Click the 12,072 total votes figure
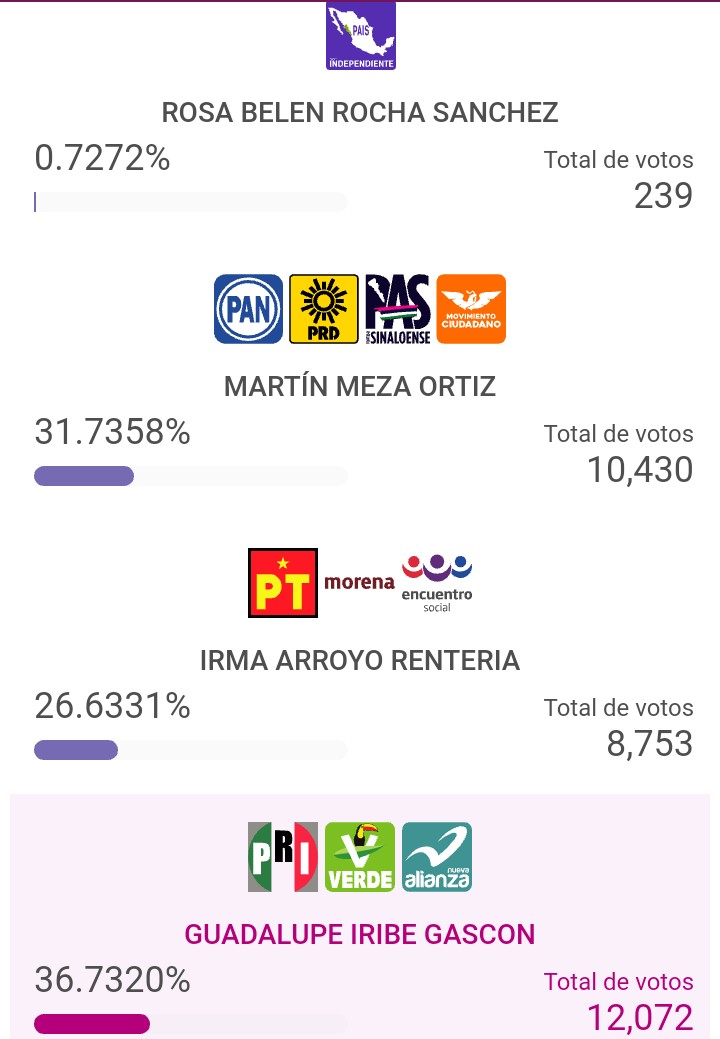 point(640,1018)
